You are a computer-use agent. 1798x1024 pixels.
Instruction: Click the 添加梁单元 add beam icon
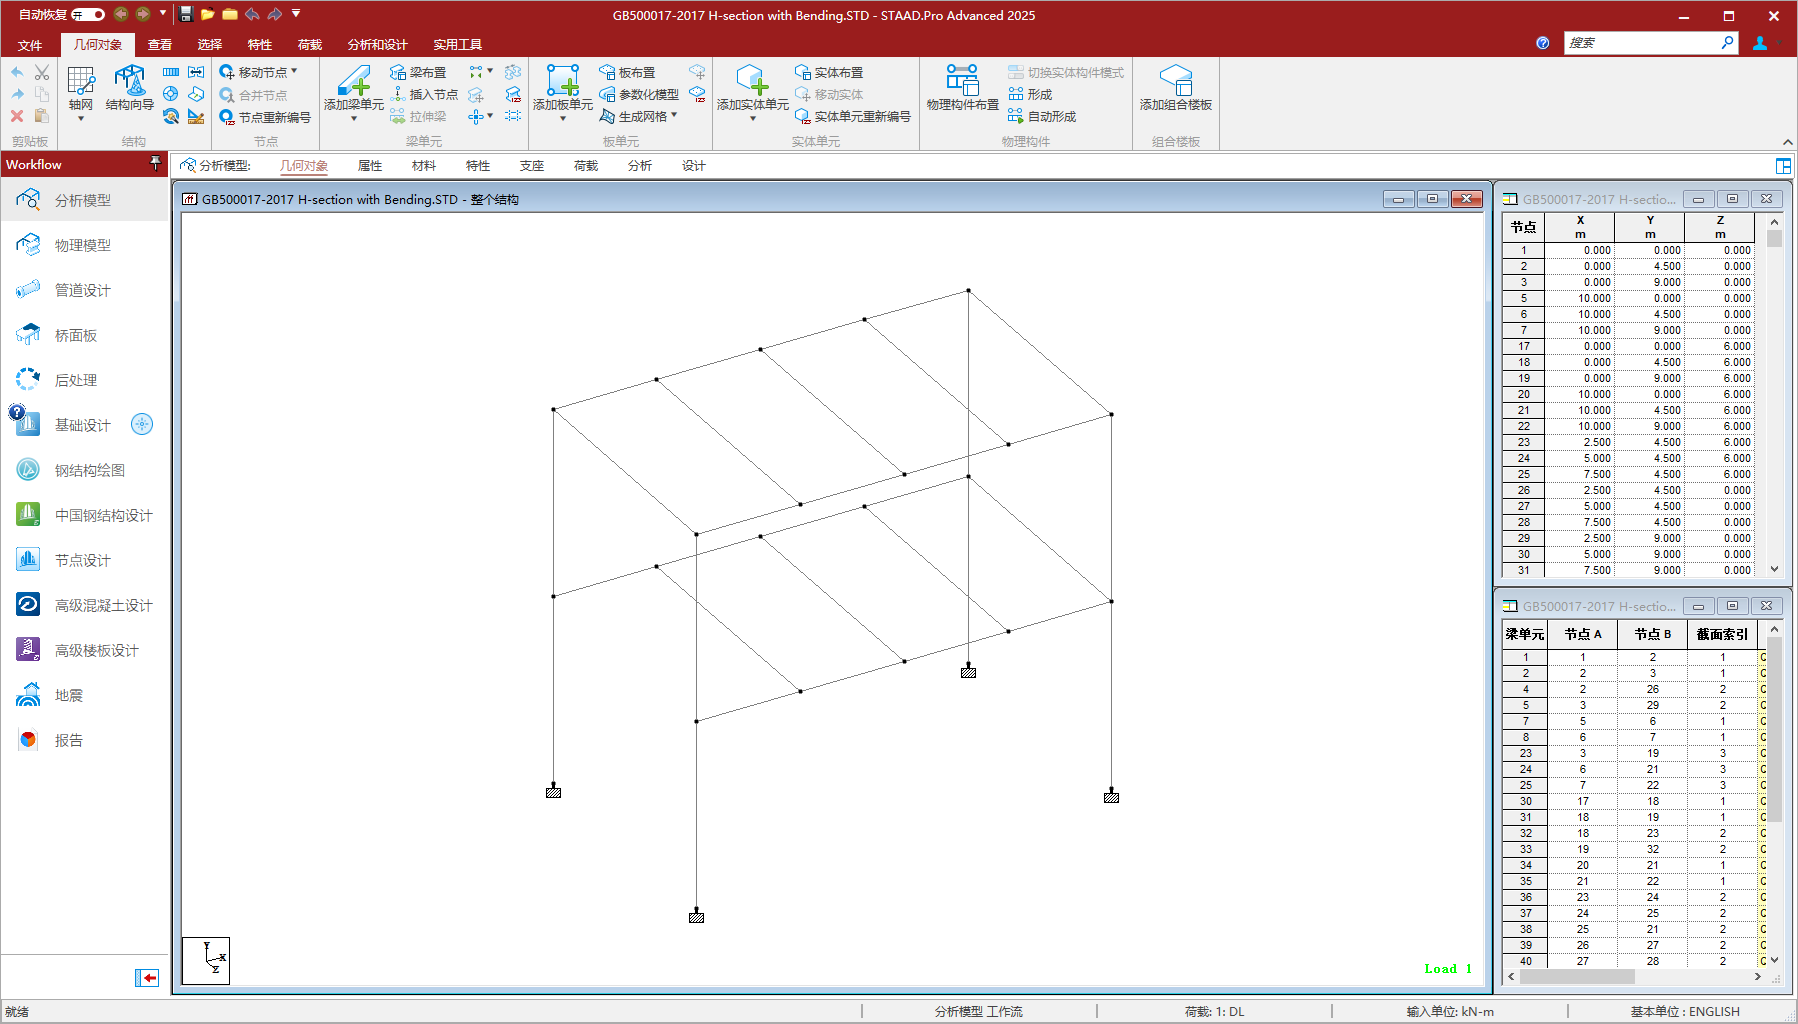click(354, 80)
